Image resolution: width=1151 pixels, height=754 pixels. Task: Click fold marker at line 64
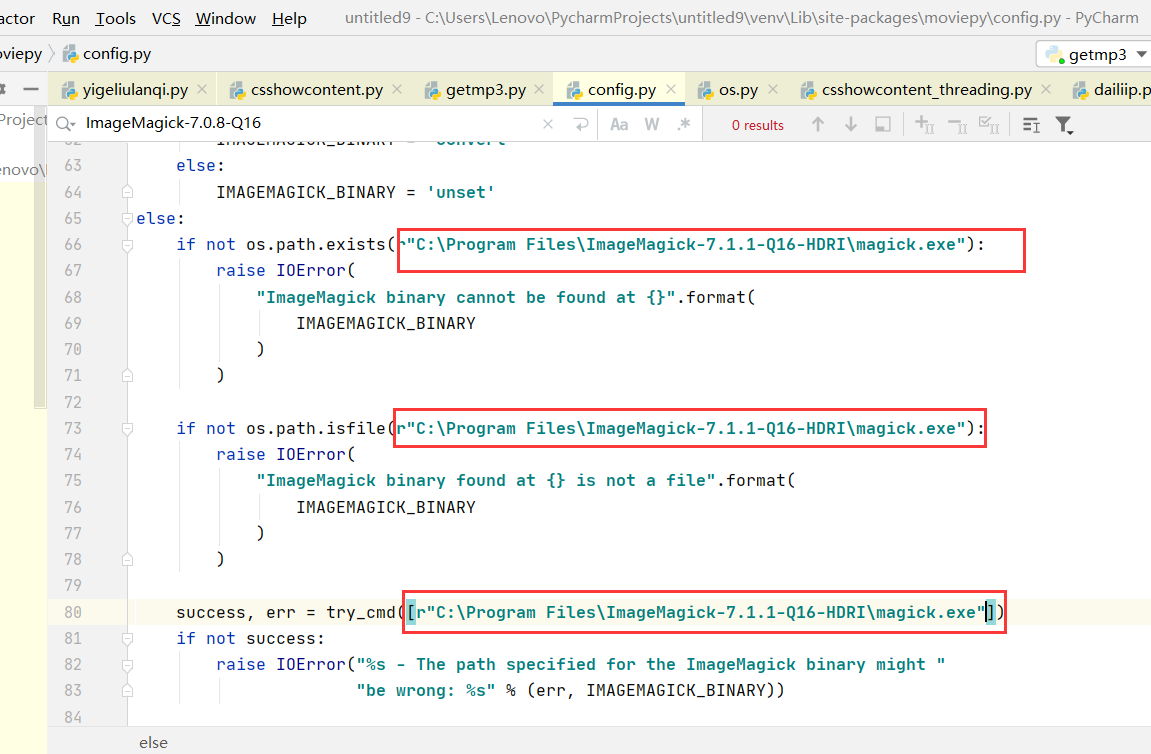128,192
